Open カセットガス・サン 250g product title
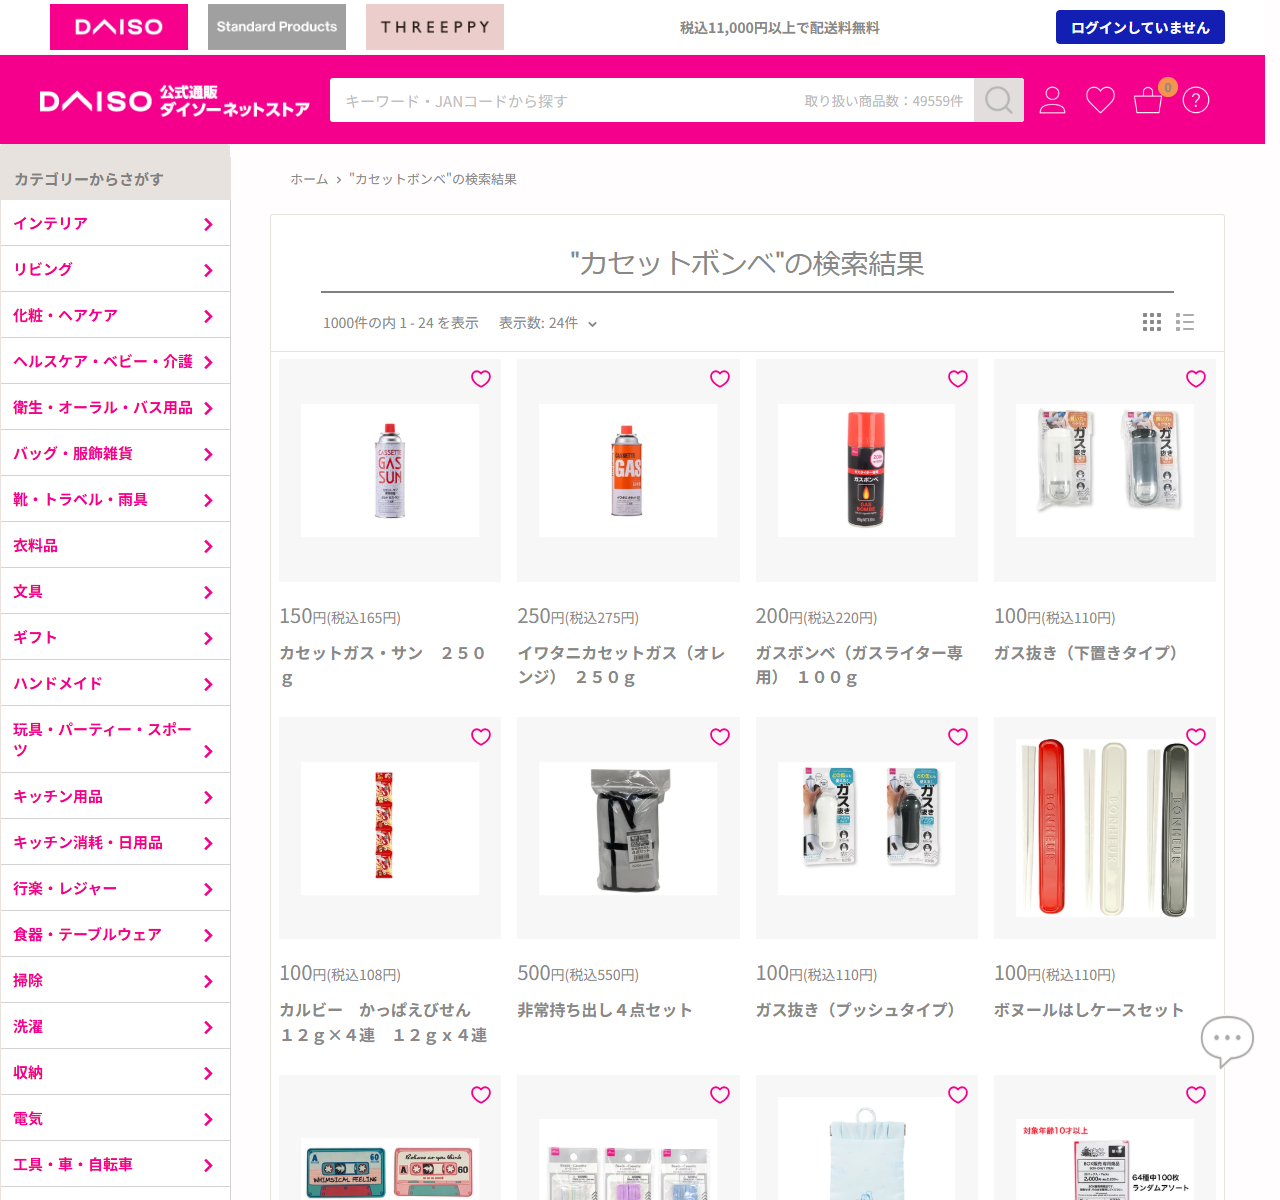 383,665
